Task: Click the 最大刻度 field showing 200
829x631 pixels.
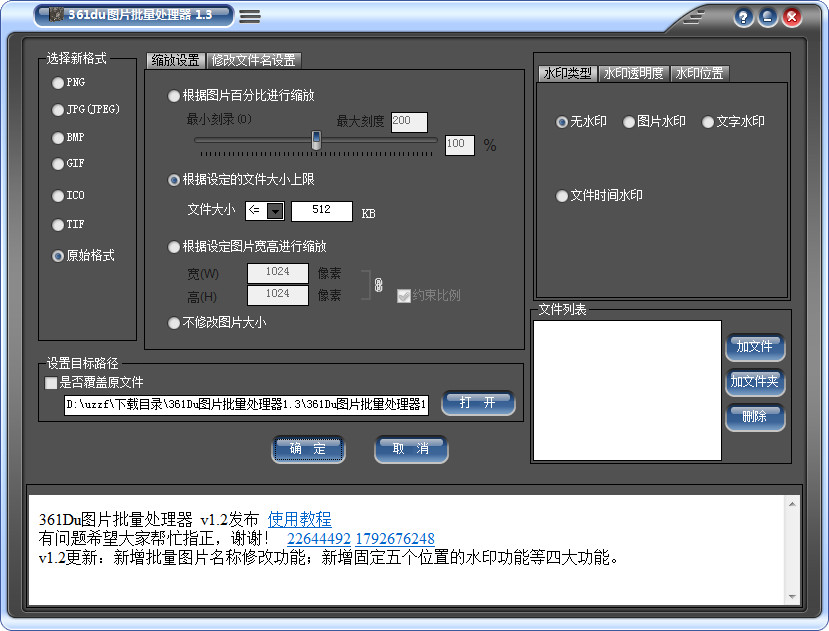Action: (x=409, y=122)
